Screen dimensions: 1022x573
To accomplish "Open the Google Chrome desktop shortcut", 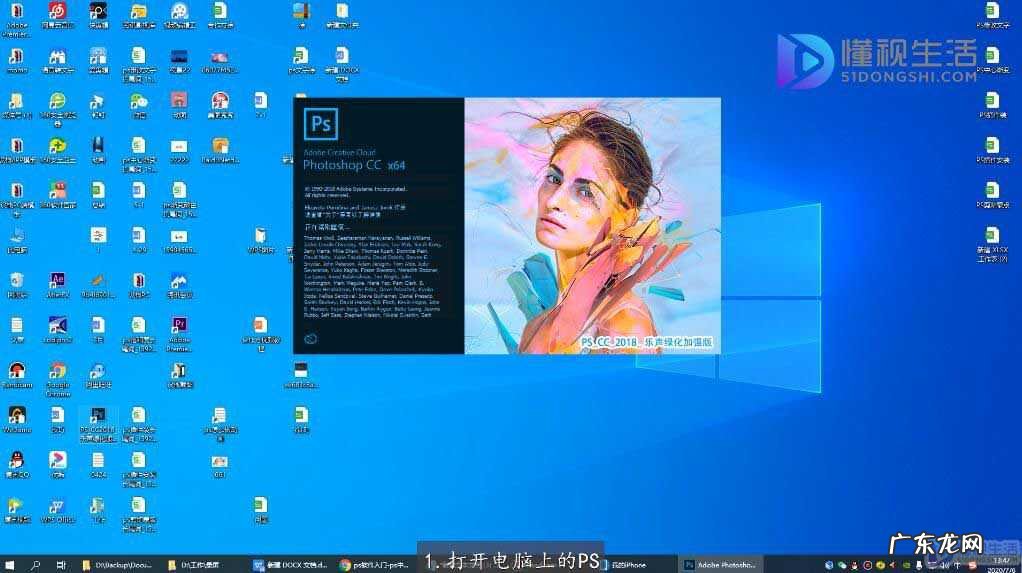I will click(x=57, y=373).
